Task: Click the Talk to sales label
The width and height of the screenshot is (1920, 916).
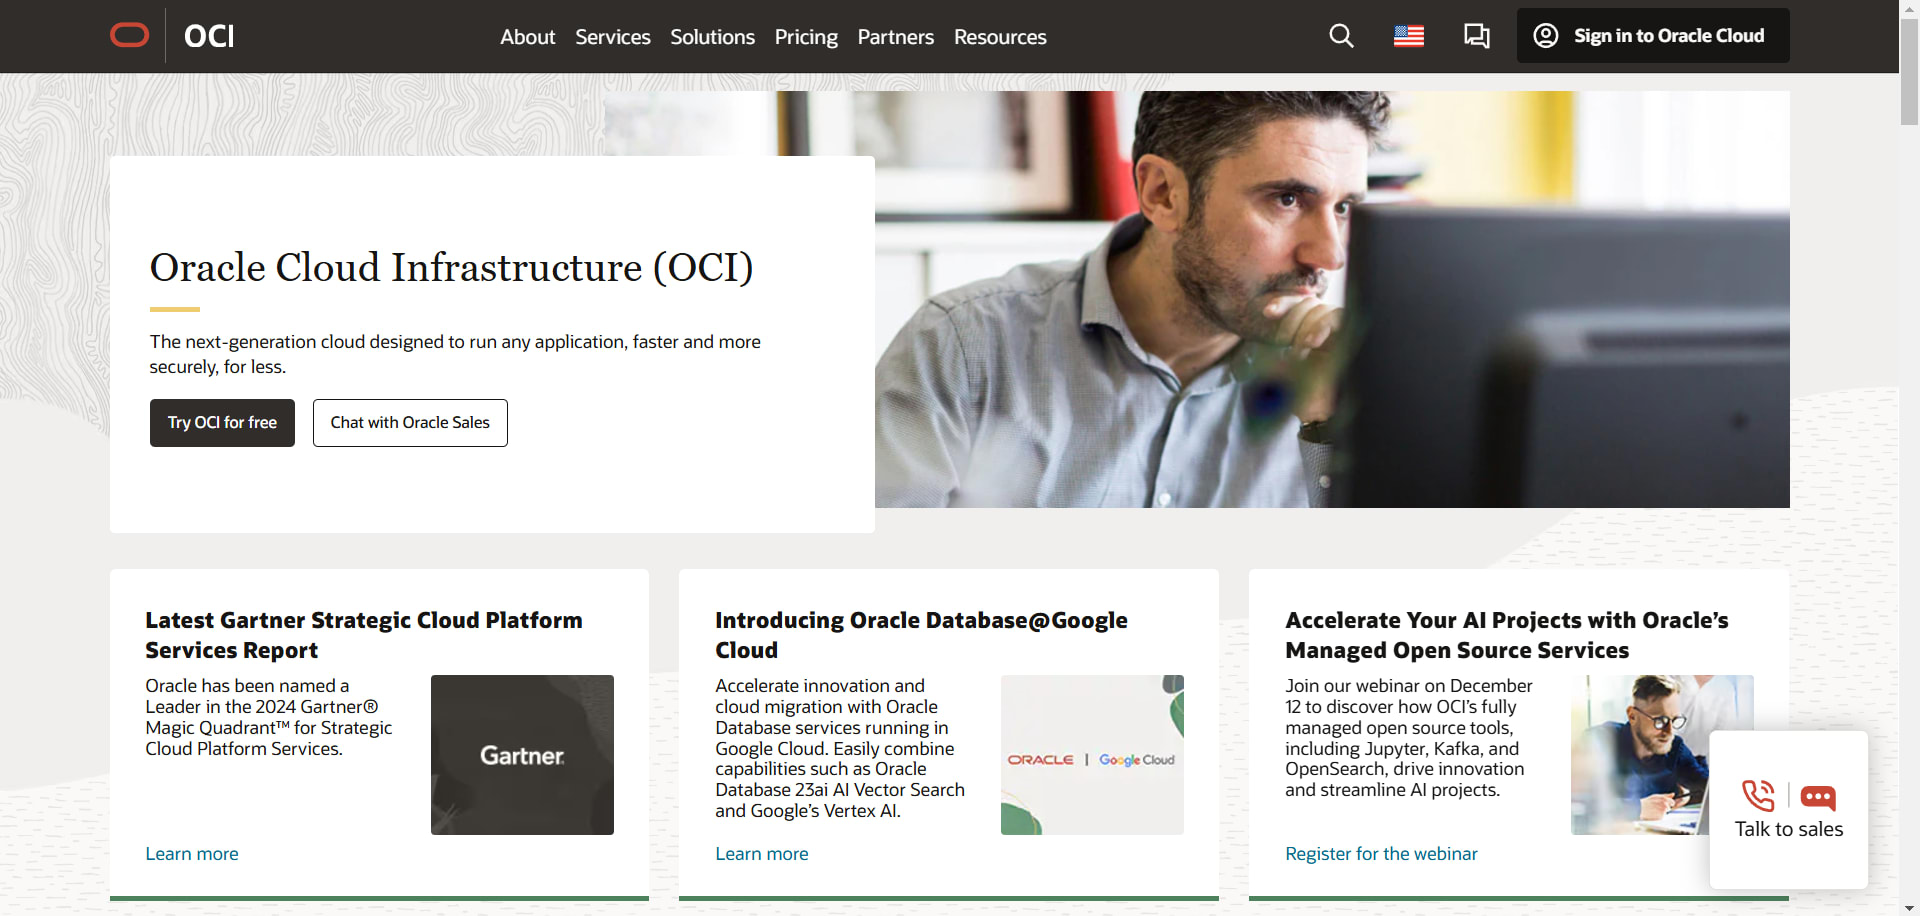Action: click(1789, 829)
